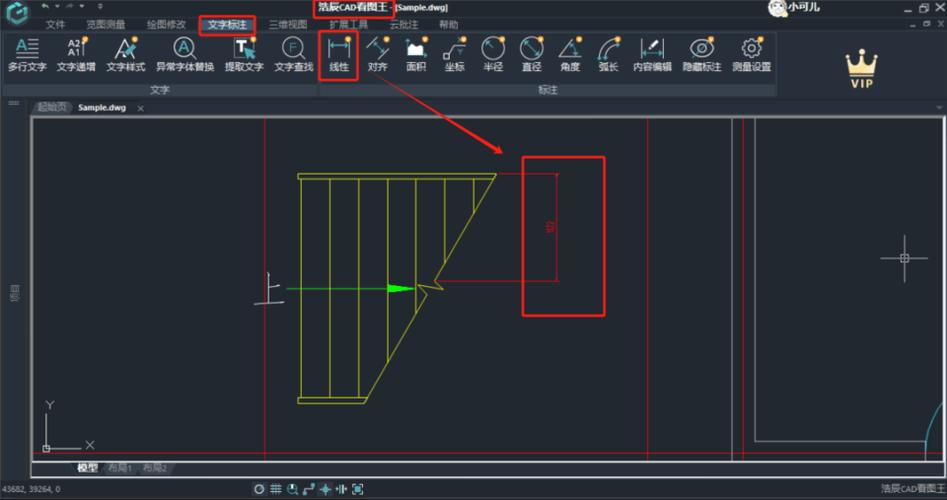Open the 文字样式 text style tool
The width and height of the screenshot is (947, 500).
[126, 56]
